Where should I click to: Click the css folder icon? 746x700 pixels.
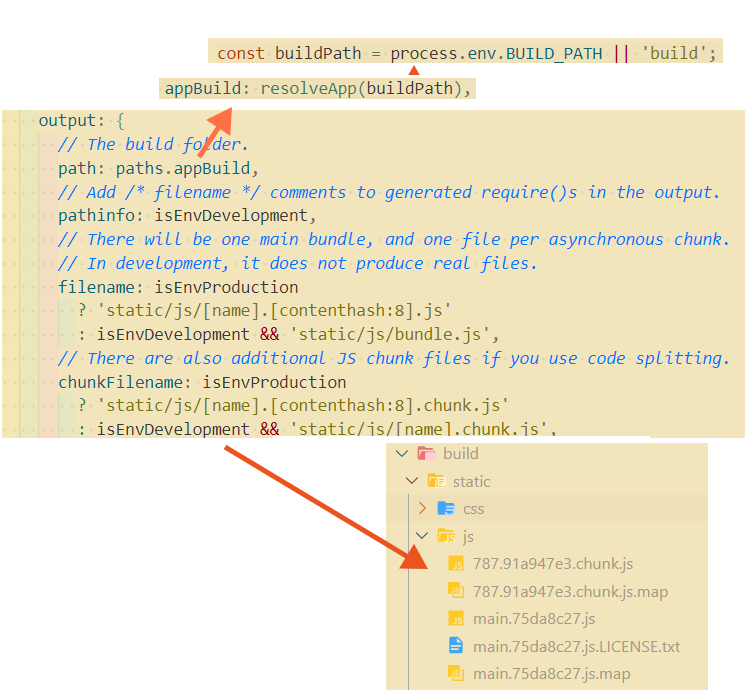(x=446, y=508)
